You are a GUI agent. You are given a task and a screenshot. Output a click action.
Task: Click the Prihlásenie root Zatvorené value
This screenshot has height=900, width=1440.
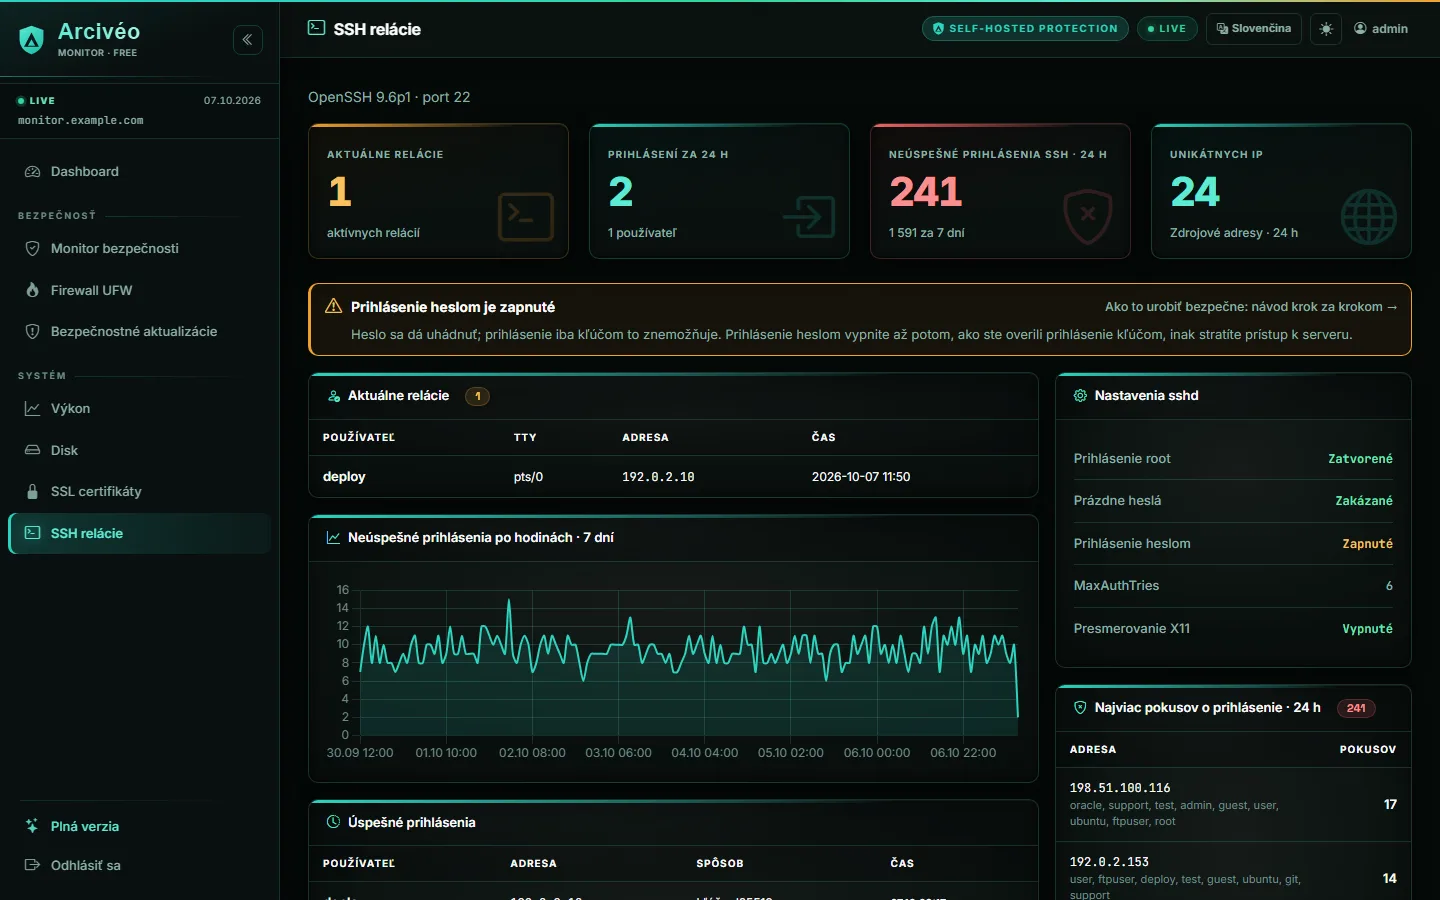point(1360,459)
